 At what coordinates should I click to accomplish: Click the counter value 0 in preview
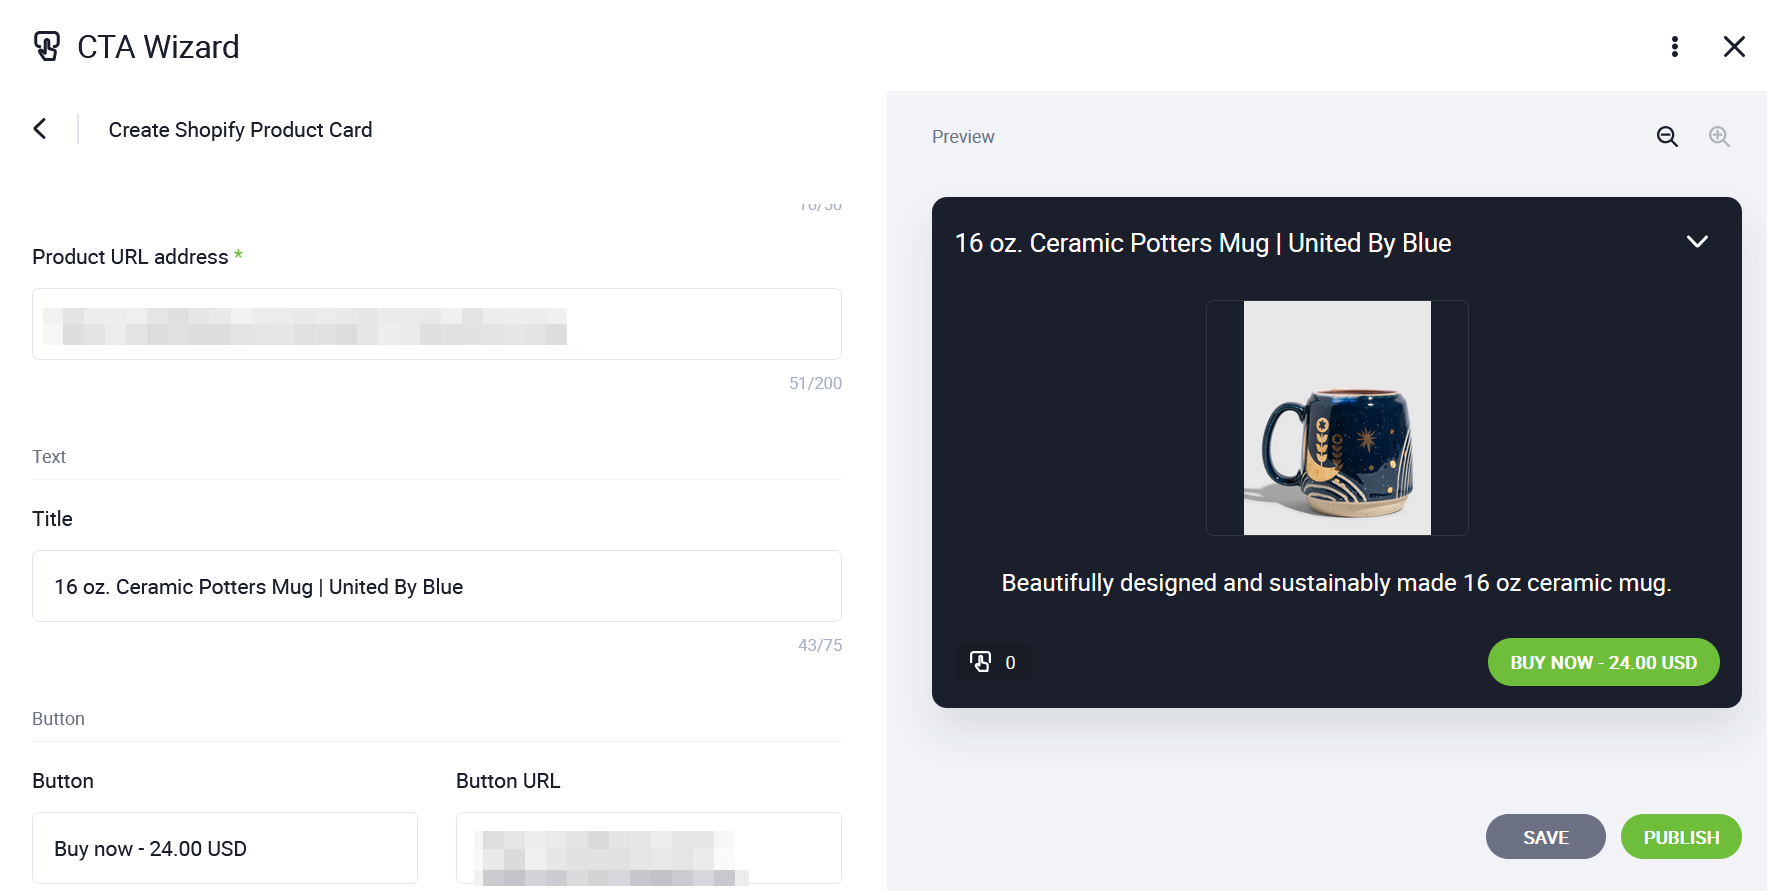point(1010,663)
